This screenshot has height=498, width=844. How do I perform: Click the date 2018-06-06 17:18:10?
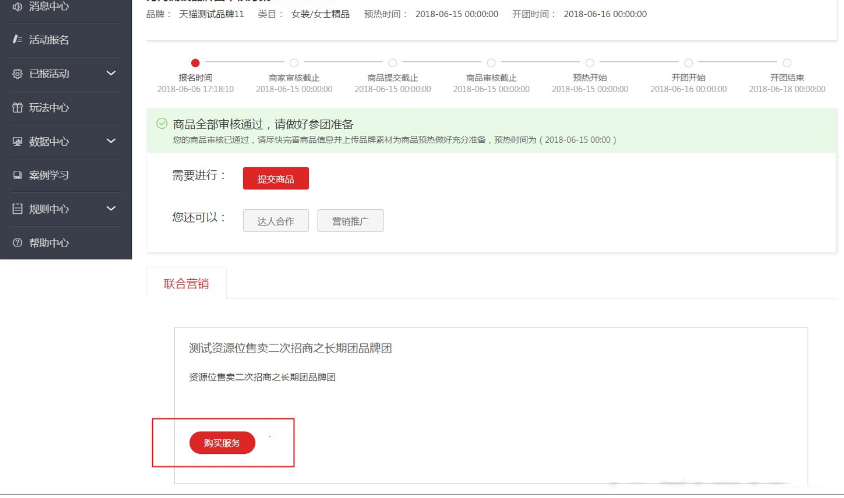195,89
